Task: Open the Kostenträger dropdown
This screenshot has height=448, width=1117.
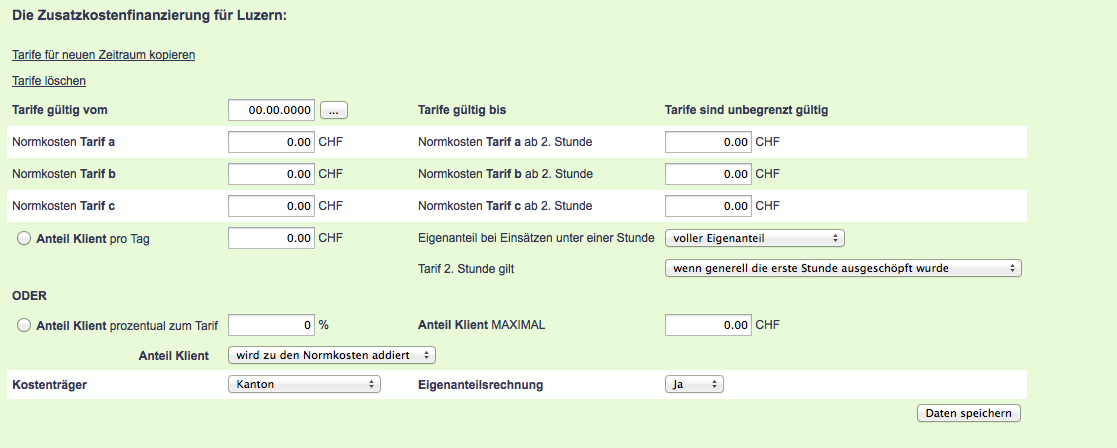Action: (x=305, y=384)
